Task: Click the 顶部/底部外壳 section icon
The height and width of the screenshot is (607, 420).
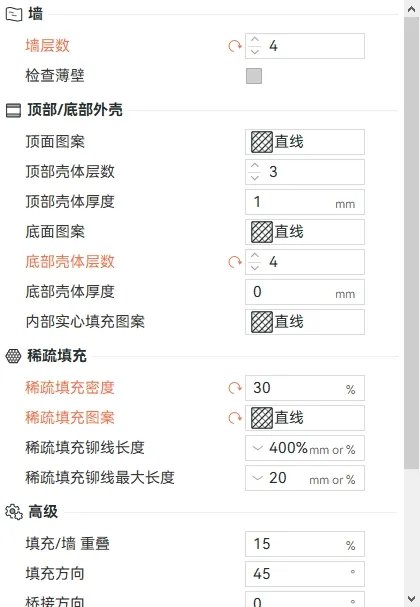Action: coord(14,110)
